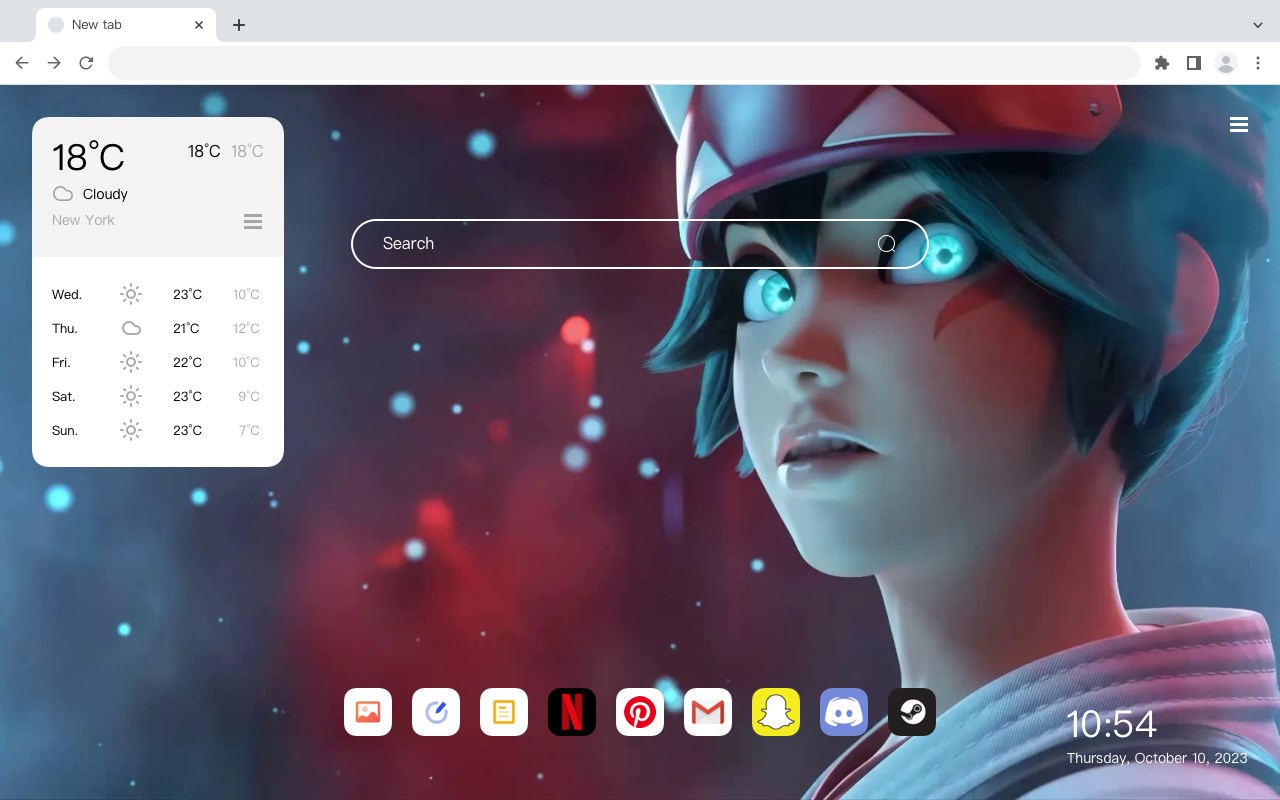1280x800 pixels.
Task: Click the Cloudy cloud icon in the weather widget
Action: (63, 194)
